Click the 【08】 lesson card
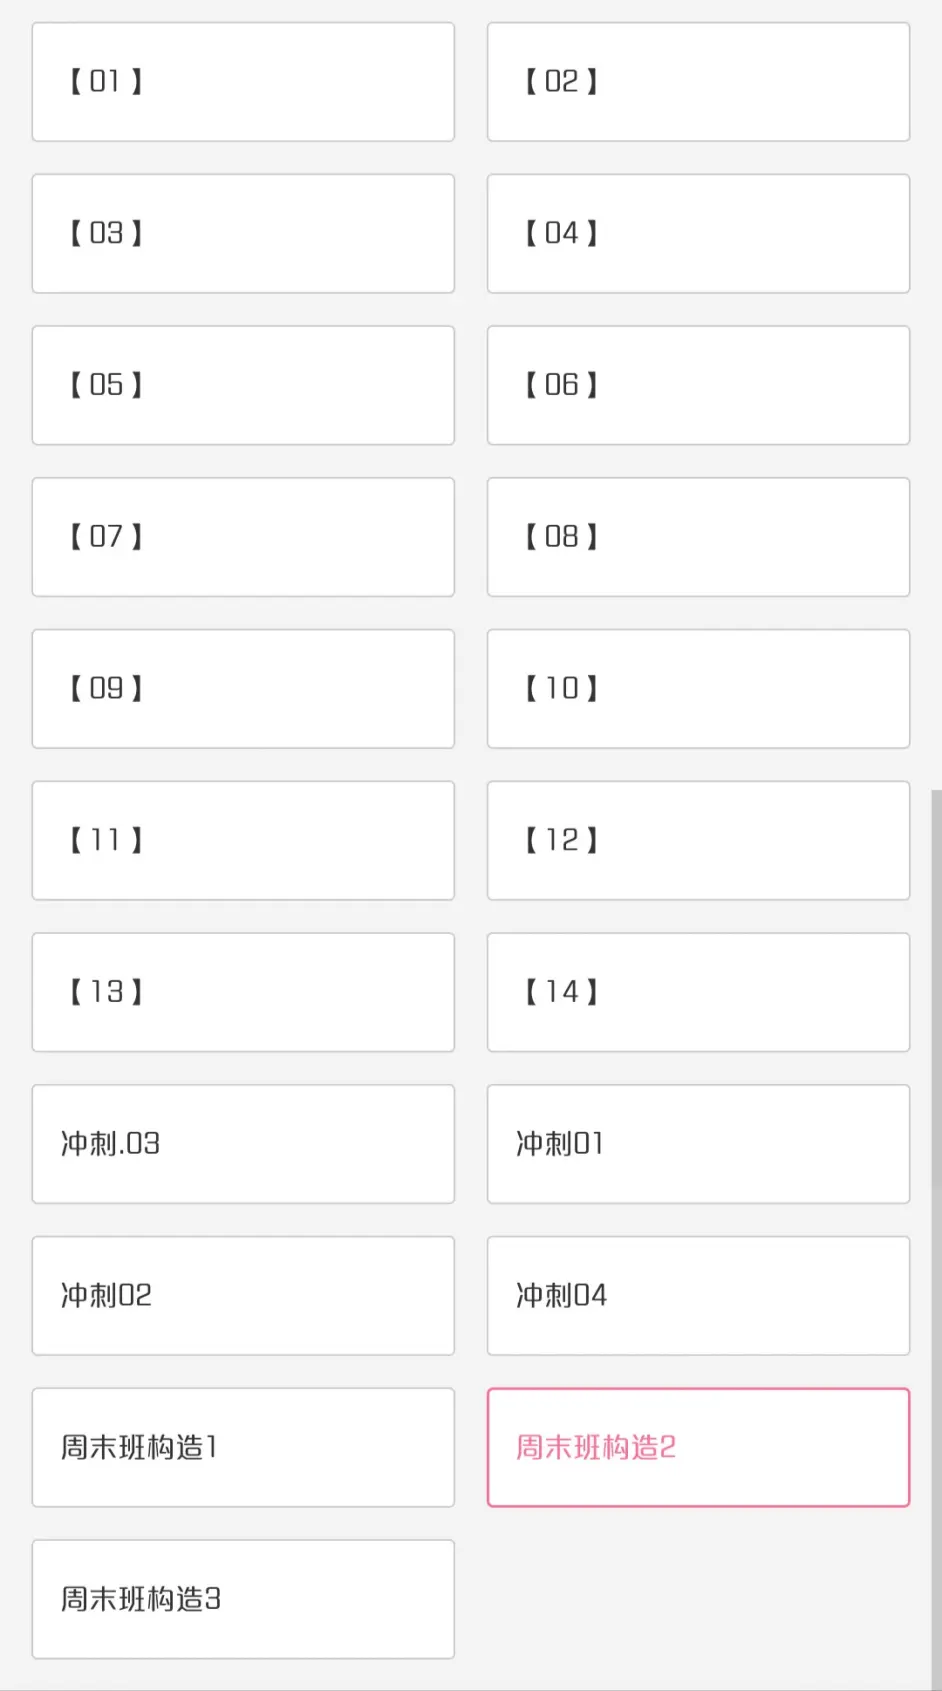The height and width of the screenshot is (1691, 942). tap(698, 537)
